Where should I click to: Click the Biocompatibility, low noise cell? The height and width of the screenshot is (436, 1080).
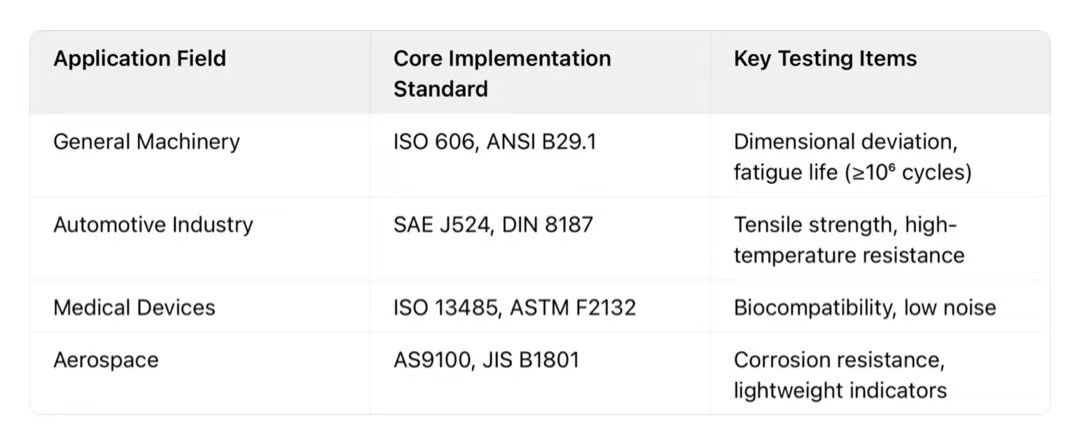(x=864, y=307)
